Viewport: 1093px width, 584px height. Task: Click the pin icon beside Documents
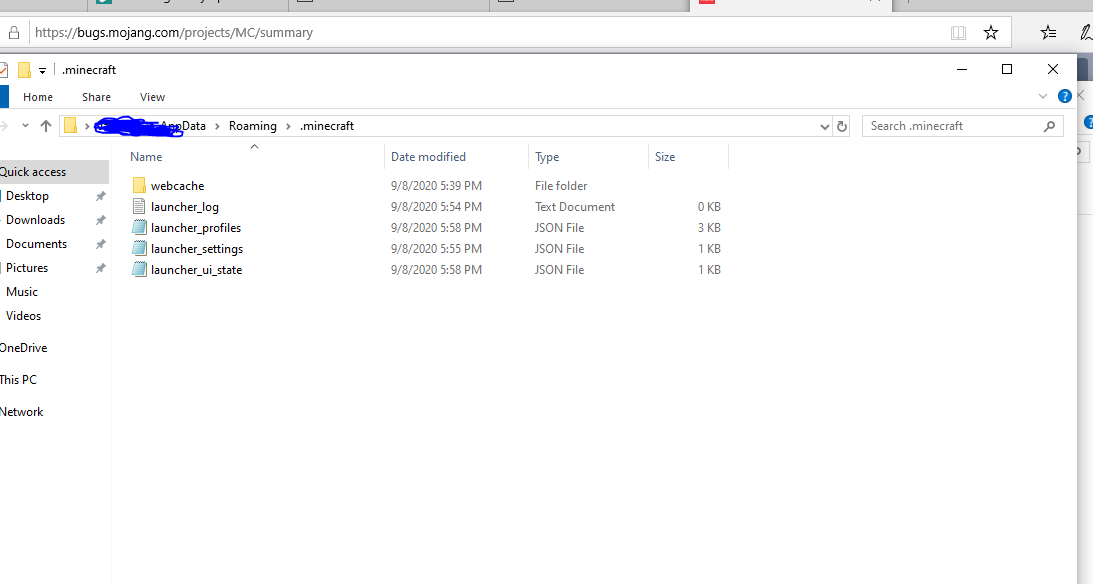click(x=100, y=244)
